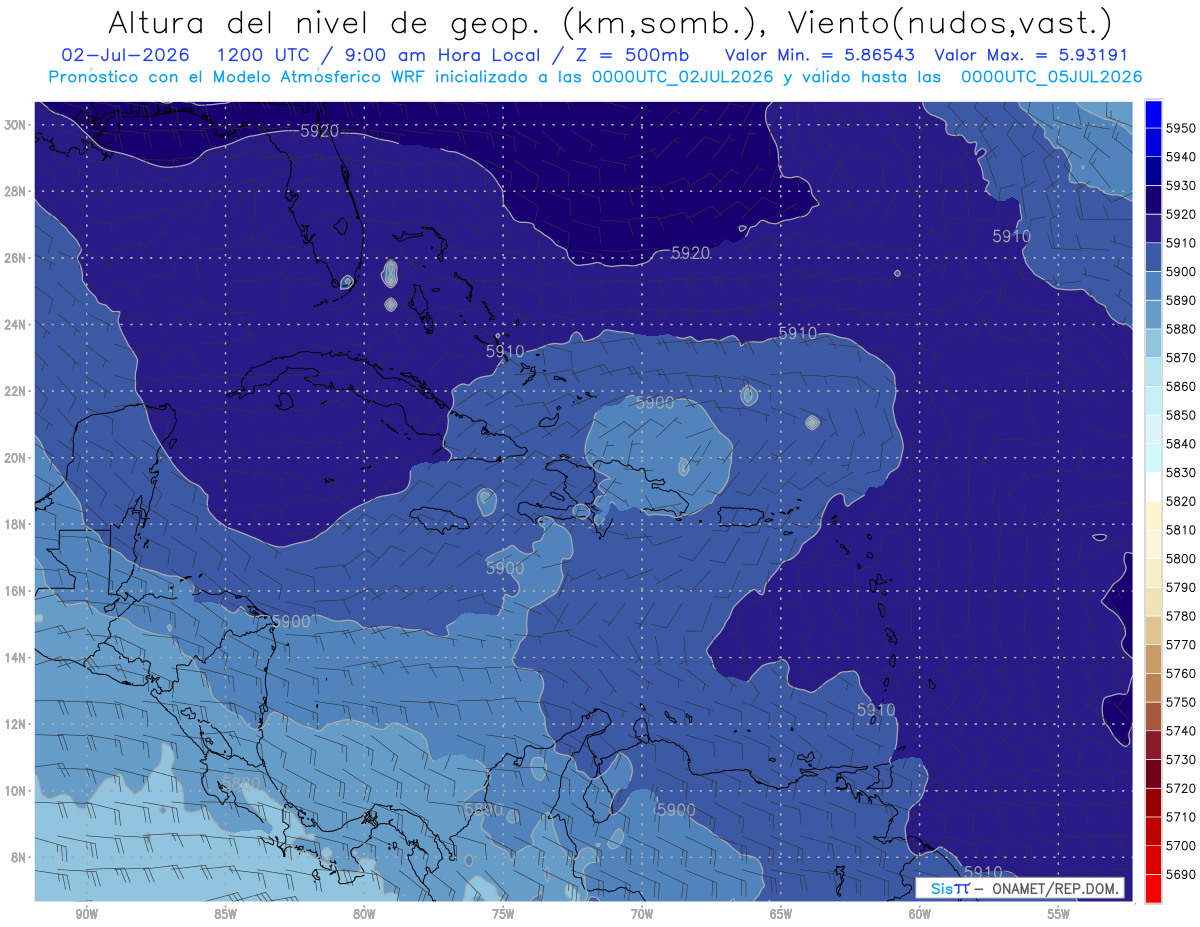The width and height of the screenshot is (1200, 927).
Task: Click the '5890' contour label on the map
Action: coord(484,809)
